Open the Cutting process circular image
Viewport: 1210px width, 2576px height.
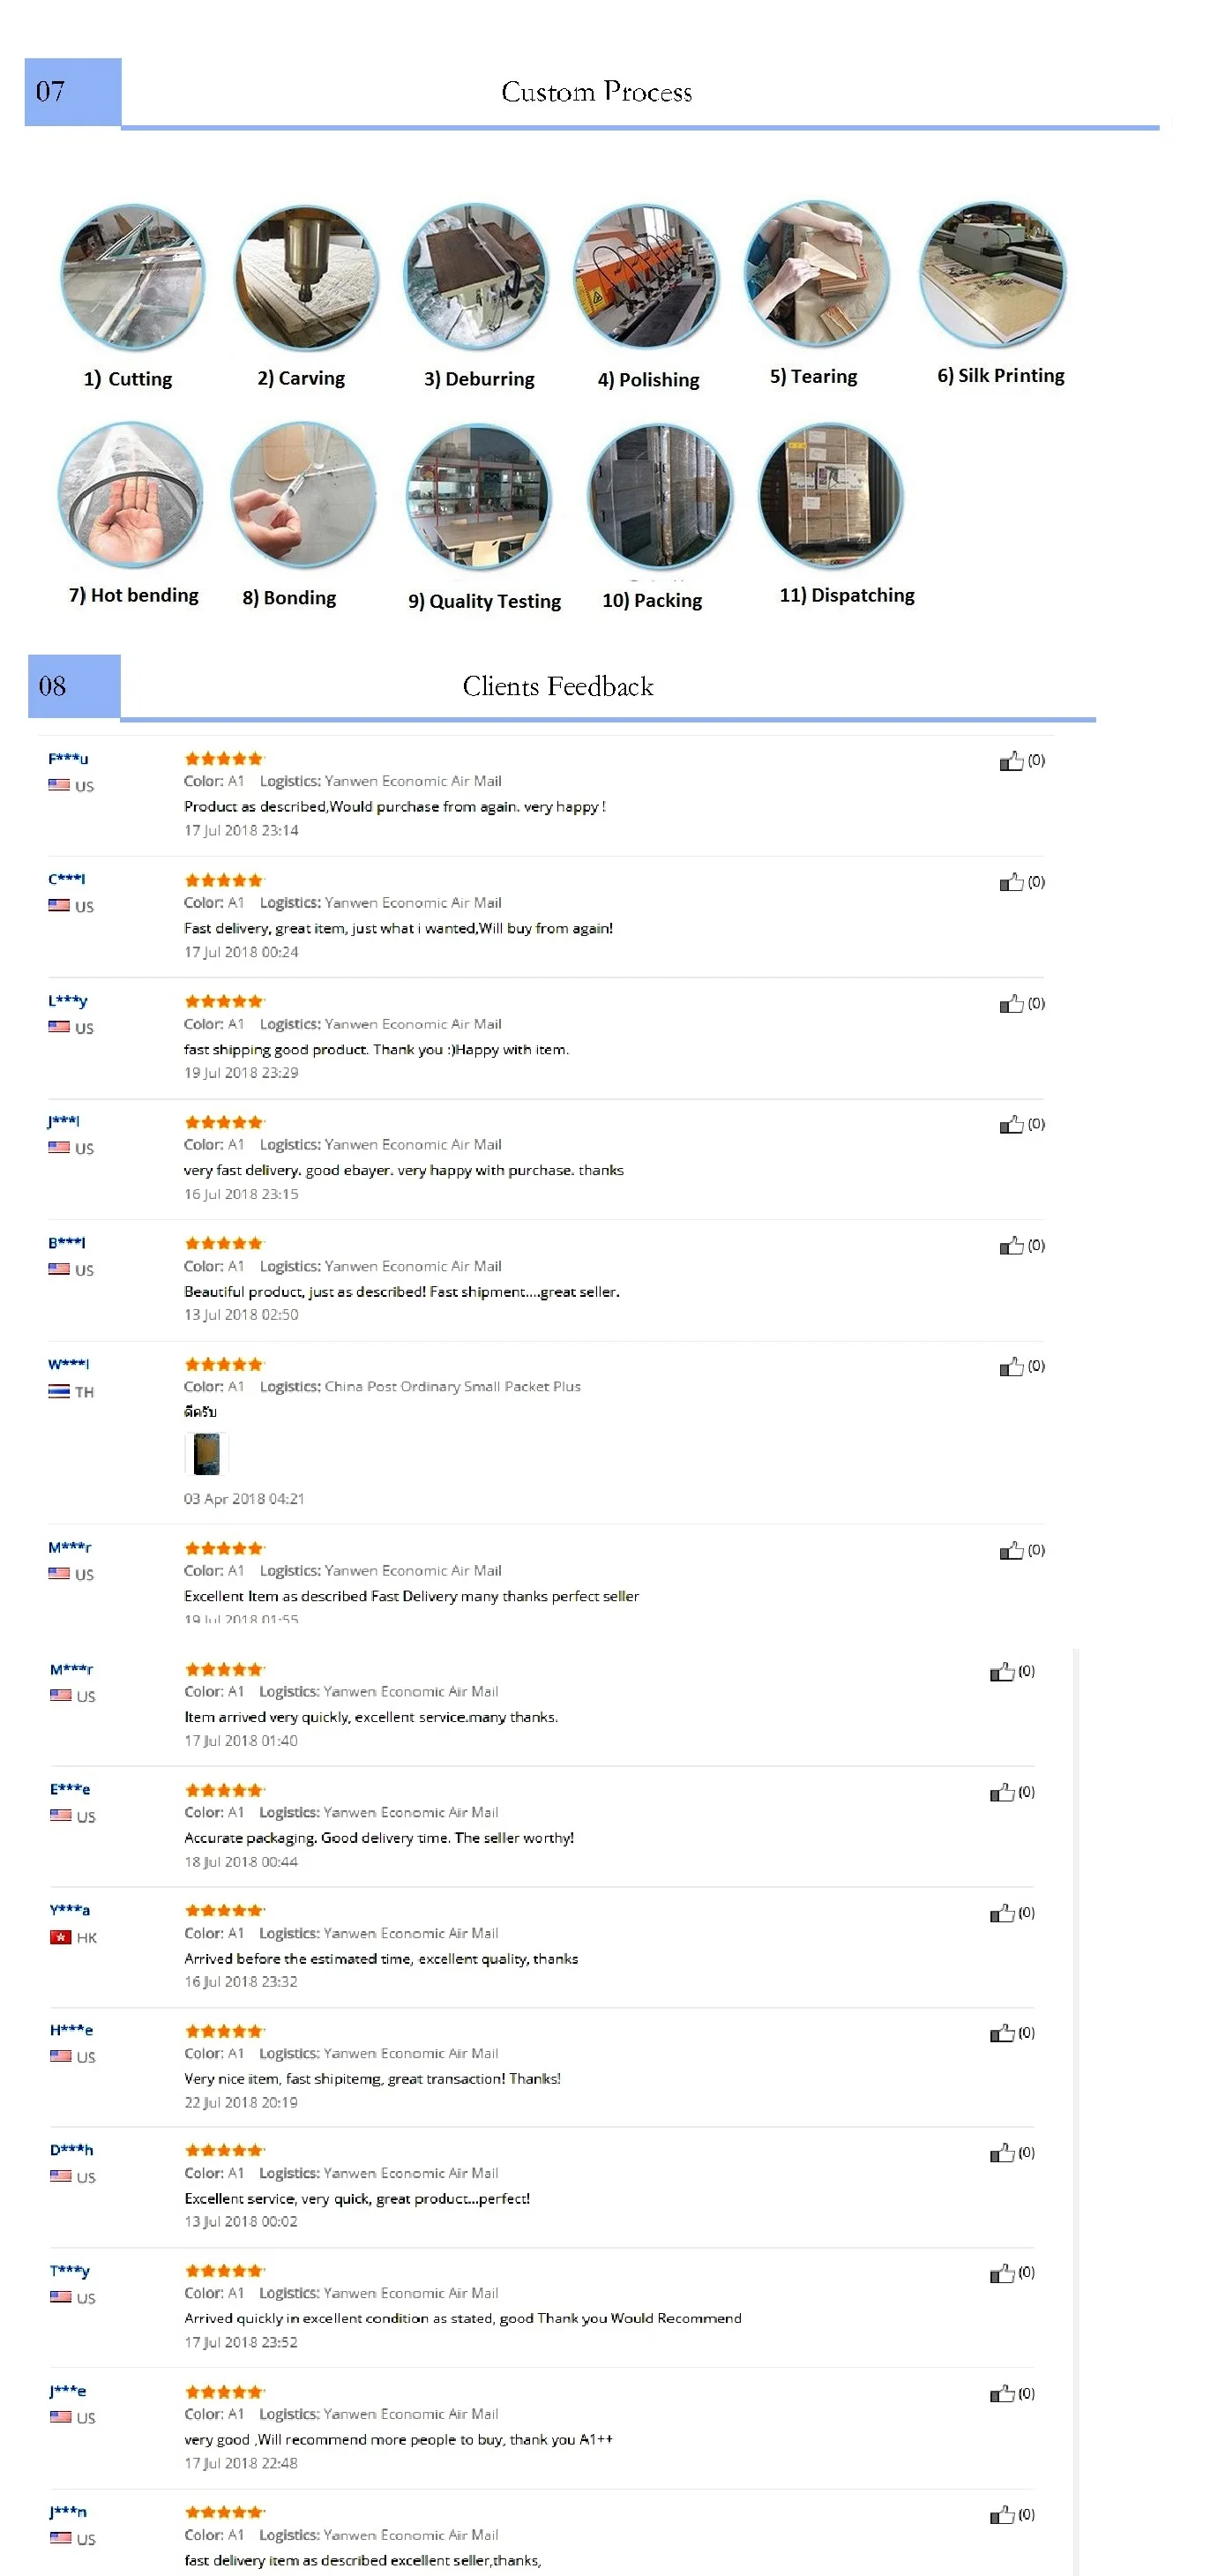click(132, 277)
